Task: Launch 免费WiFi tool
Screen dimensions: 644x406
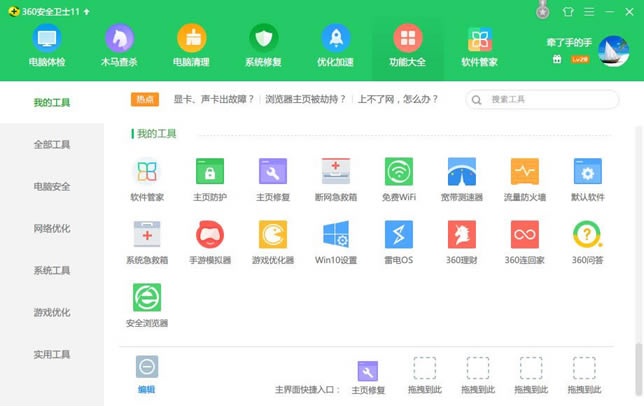Action: (398, 178)
